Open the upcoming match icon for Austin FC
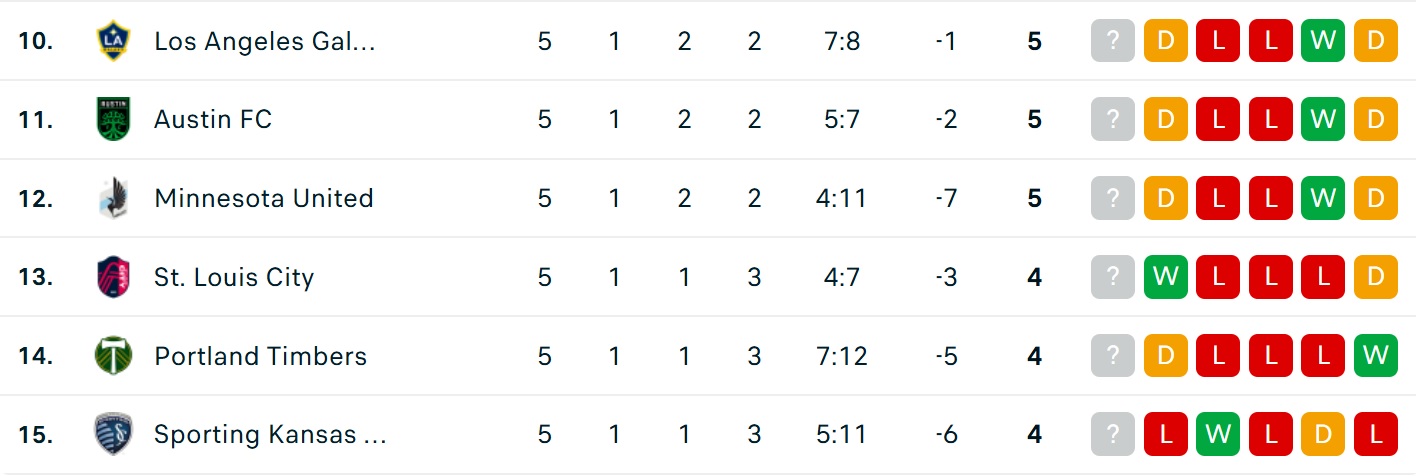Image resolution: width=1416 pixels, height=476 pixels. (1113, 119)
